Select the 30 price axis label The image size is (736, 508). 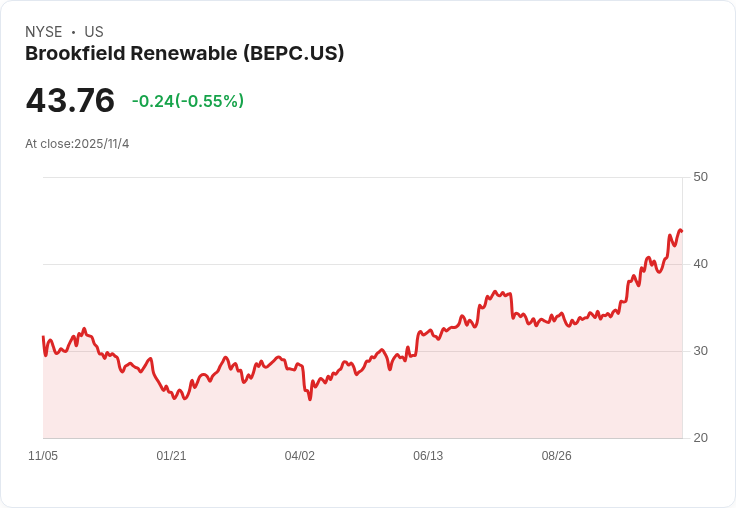[700, 351]
